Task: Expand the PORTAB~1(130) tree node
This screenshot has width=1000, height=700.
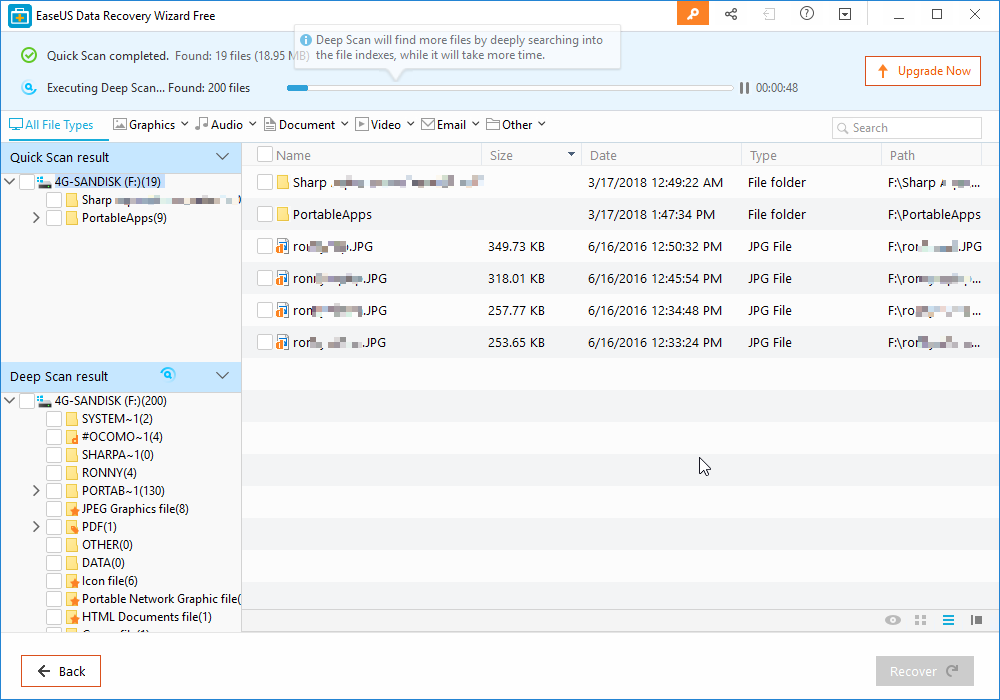Action: [36, 491]
